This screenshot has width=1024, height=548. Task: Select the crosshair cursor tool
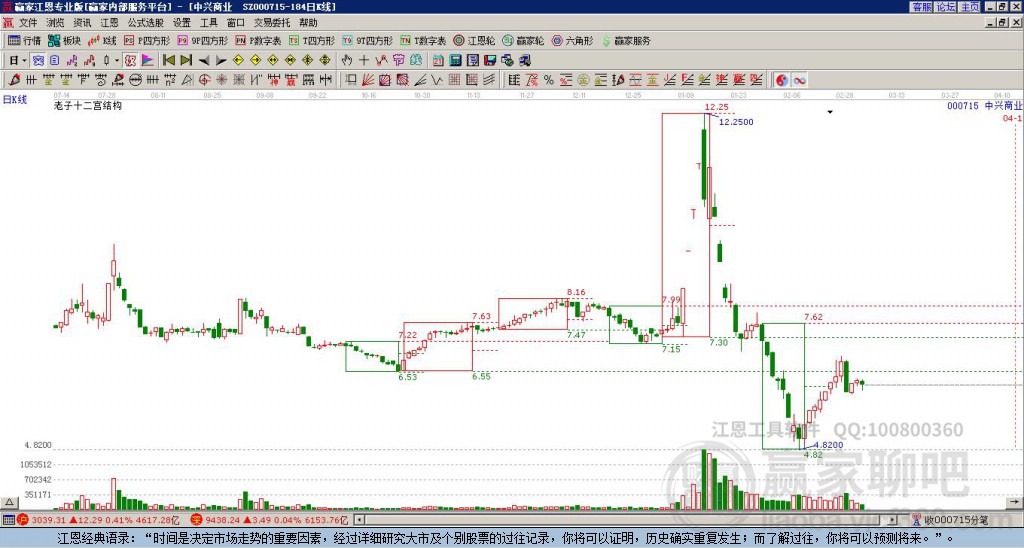[x=364, y=60]
